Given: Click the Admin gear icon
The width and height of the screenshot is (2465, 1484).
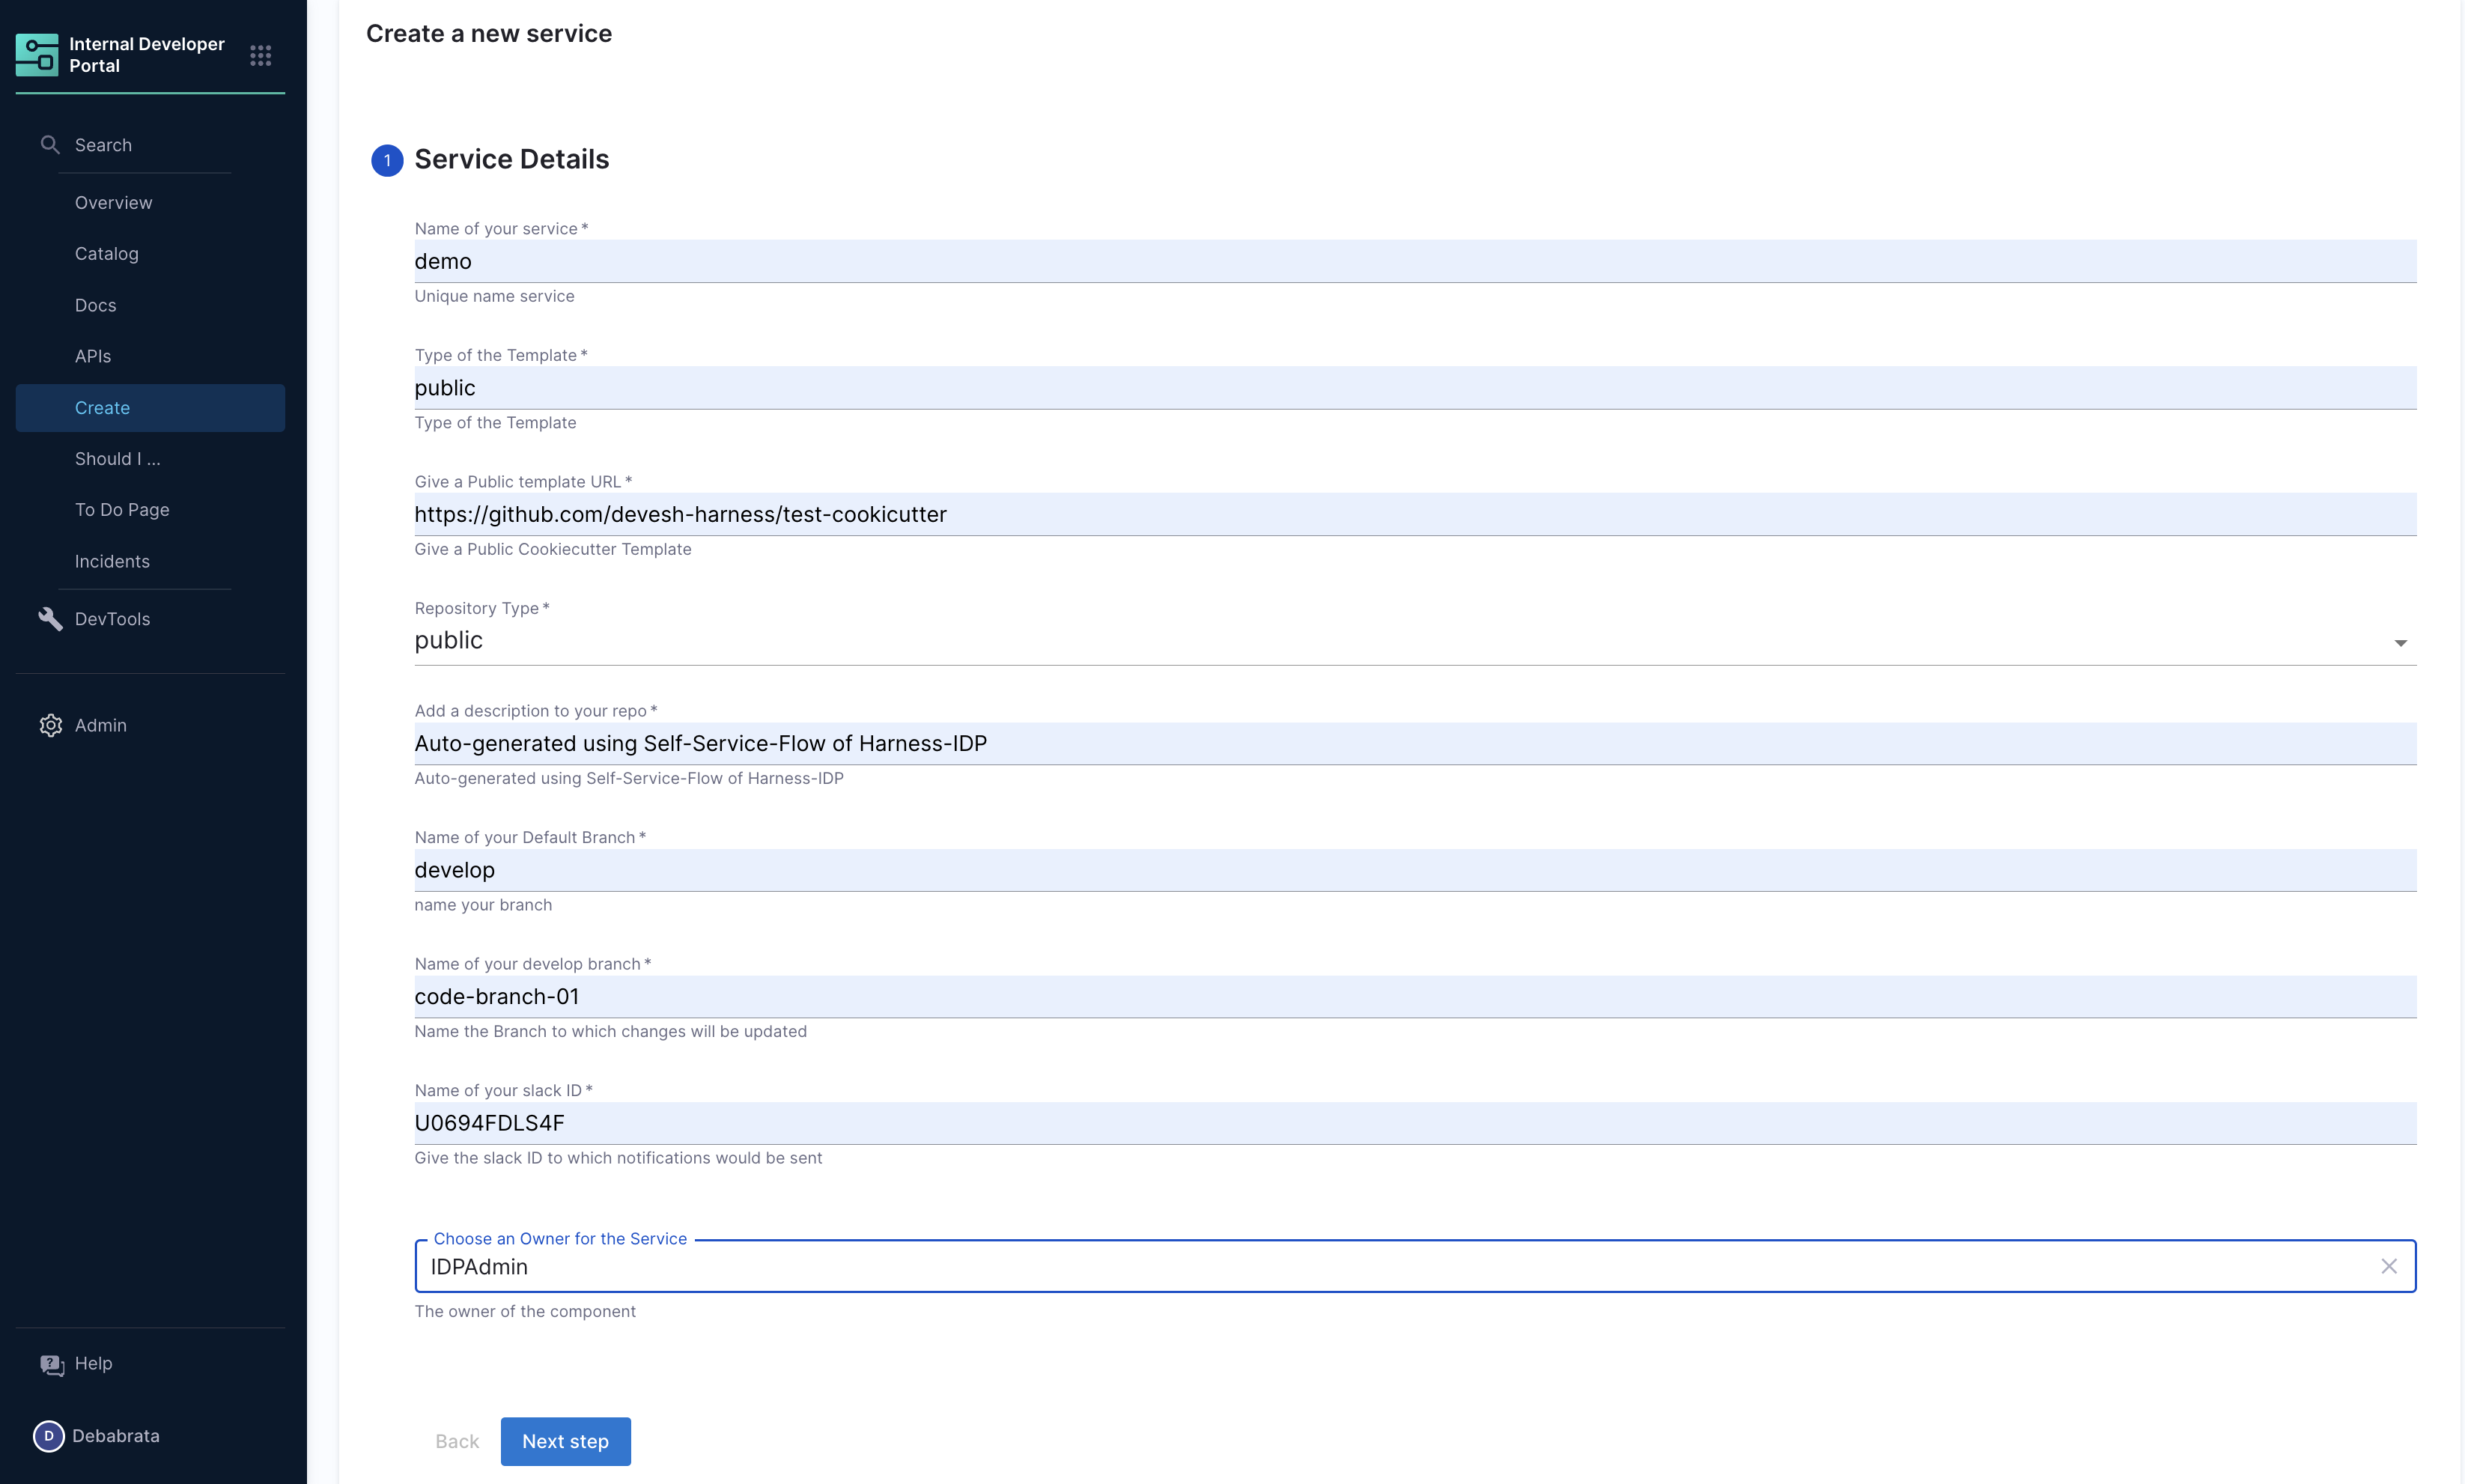Looking at the screenshot, I should coord(50,725).
